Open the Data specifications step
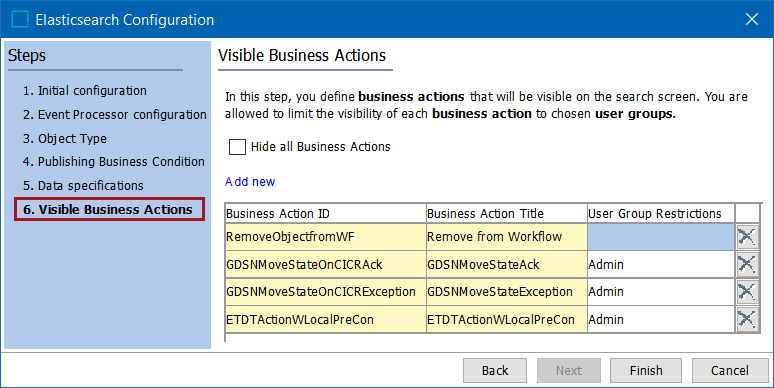Screen dimensions: 774x388 (83, 186)
